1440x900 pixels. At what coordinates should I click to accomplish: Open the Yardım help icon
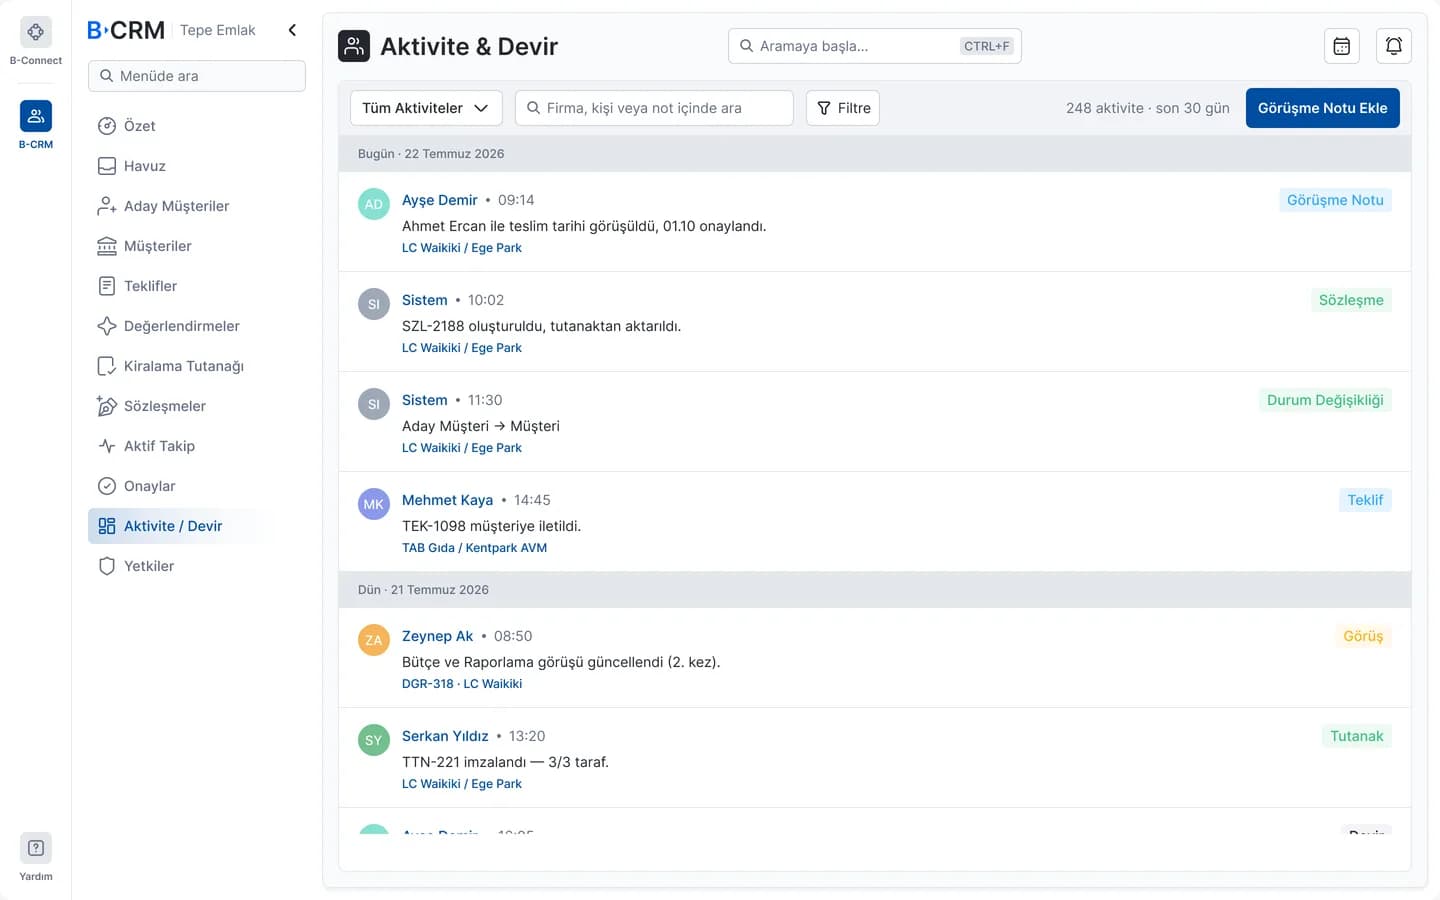(36, 848)
